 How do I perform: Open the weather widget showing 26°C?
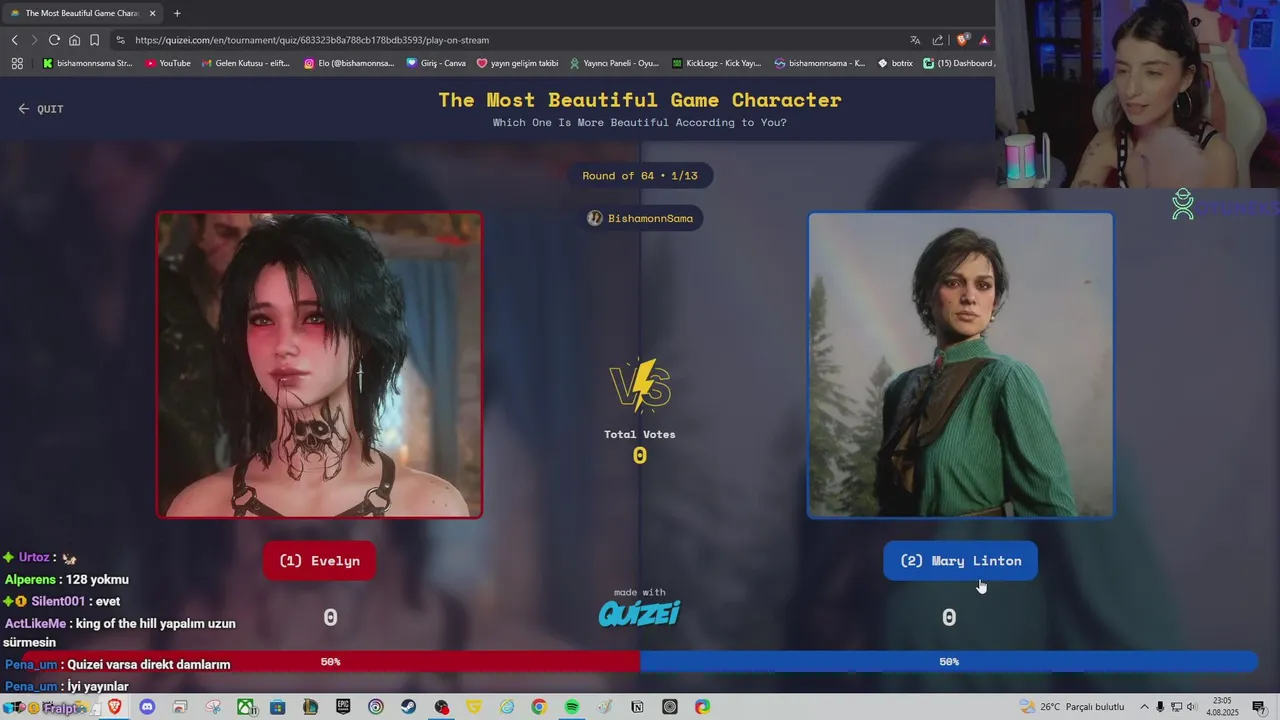click(x=1071, y=707)
